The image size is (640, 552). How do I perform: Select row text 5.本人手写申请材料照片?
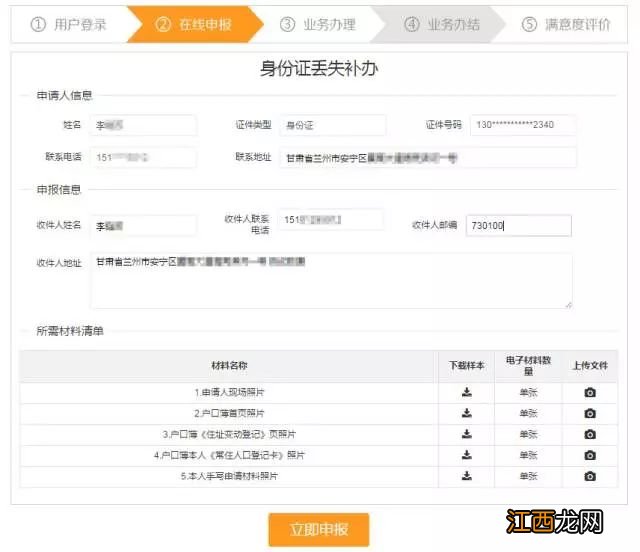[229, 476]
